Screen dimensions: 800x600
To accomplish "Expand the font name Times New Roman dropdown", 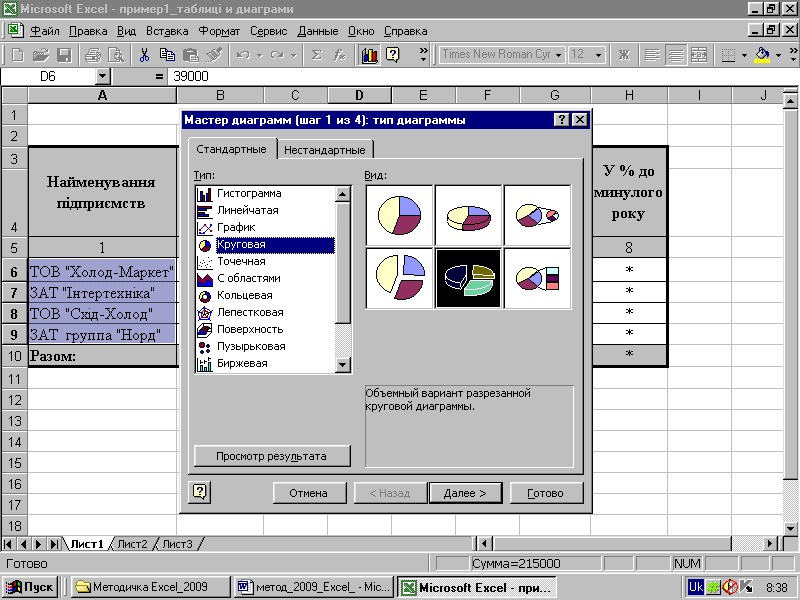I will point(559,55).
